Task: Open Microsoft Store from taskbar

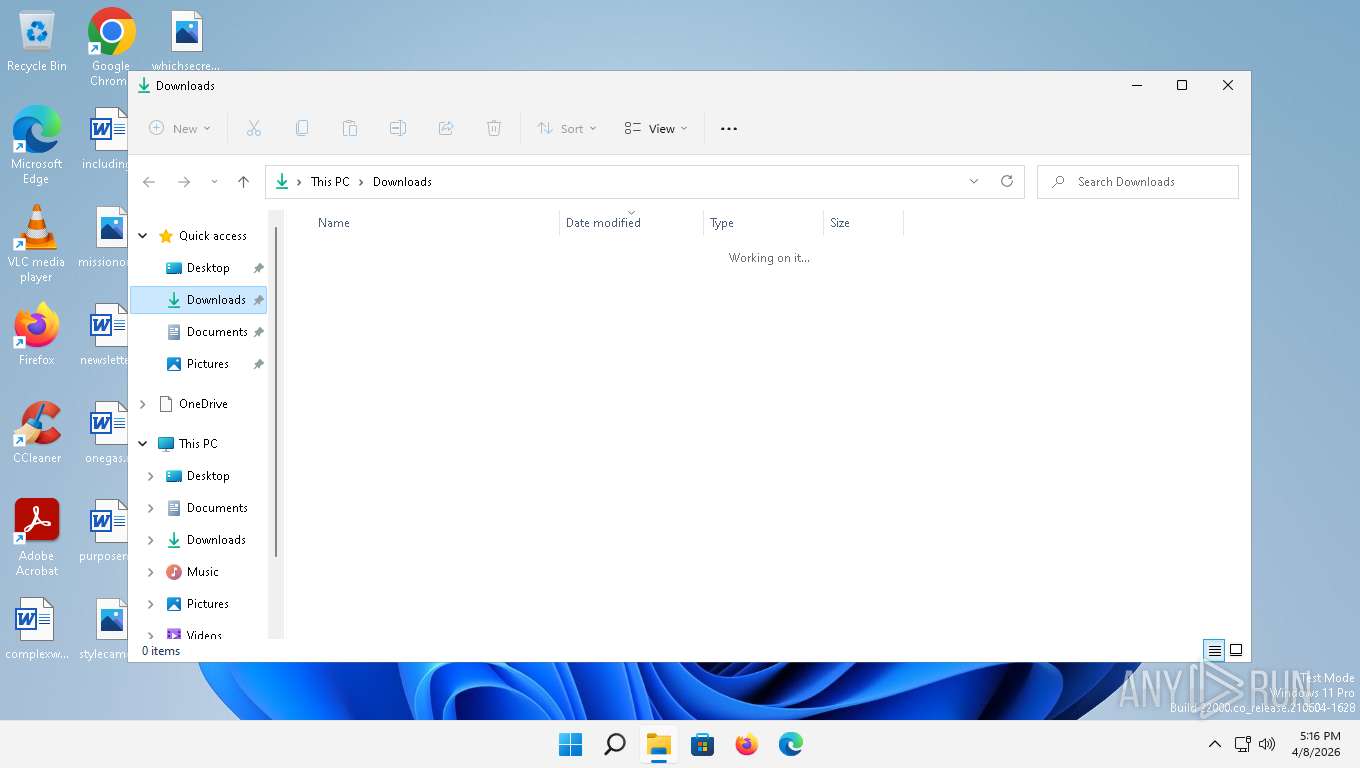Action: [703, 744]
